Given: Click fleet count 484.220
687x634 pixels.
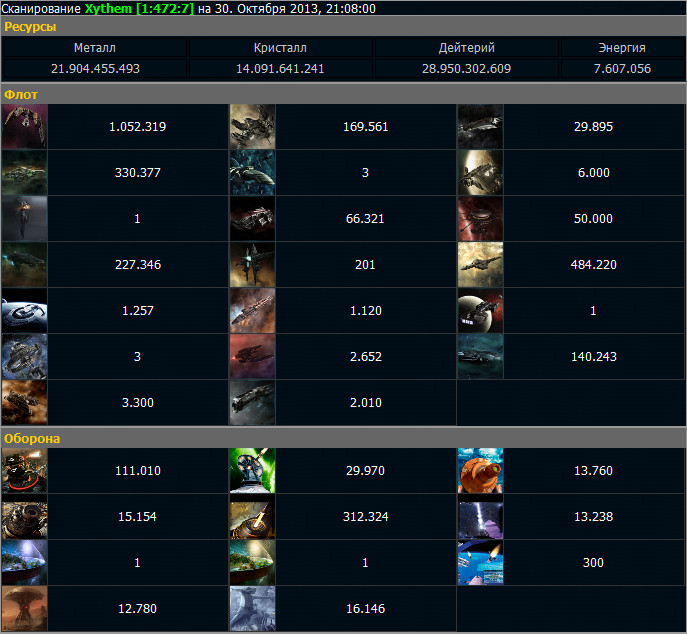Looking at the screenshot, I should (594, 265).
